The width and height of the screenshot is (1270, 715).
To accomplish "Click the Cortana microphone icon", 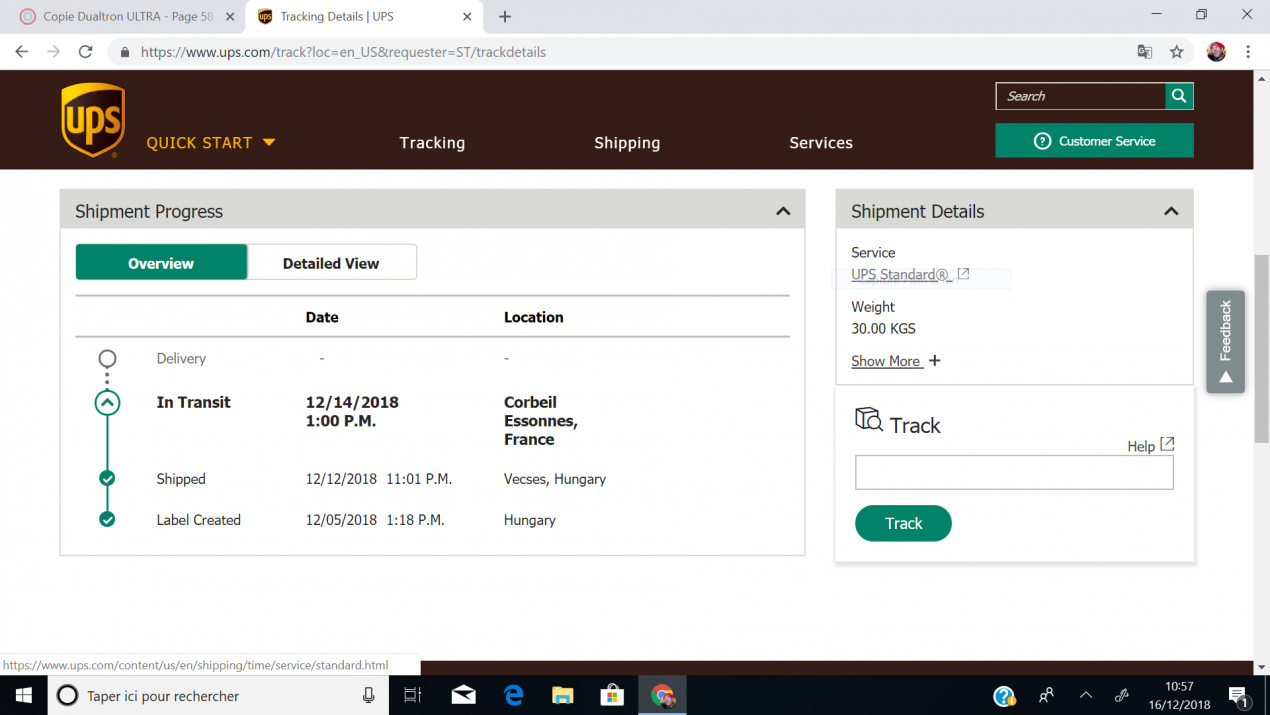I will [369, 696].
